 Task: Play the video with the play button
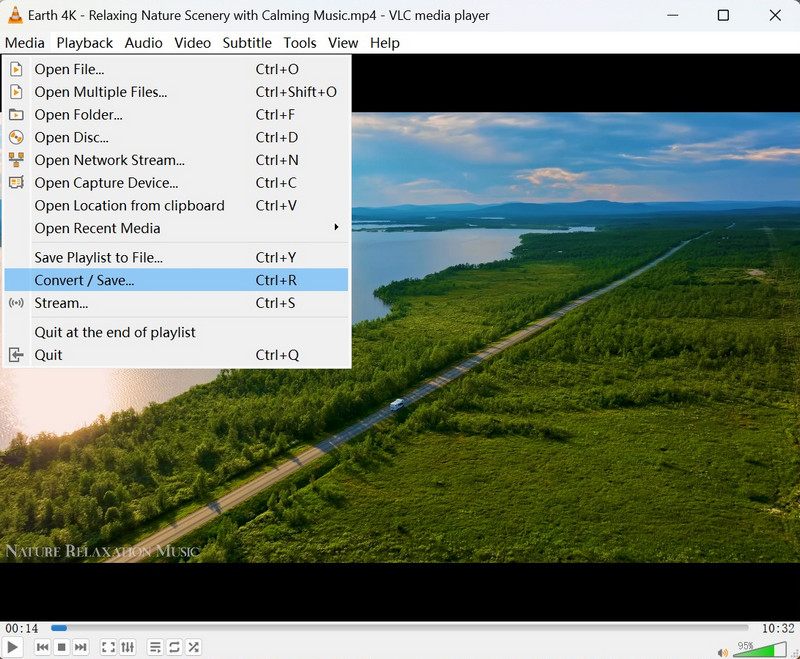coord(12,647)
